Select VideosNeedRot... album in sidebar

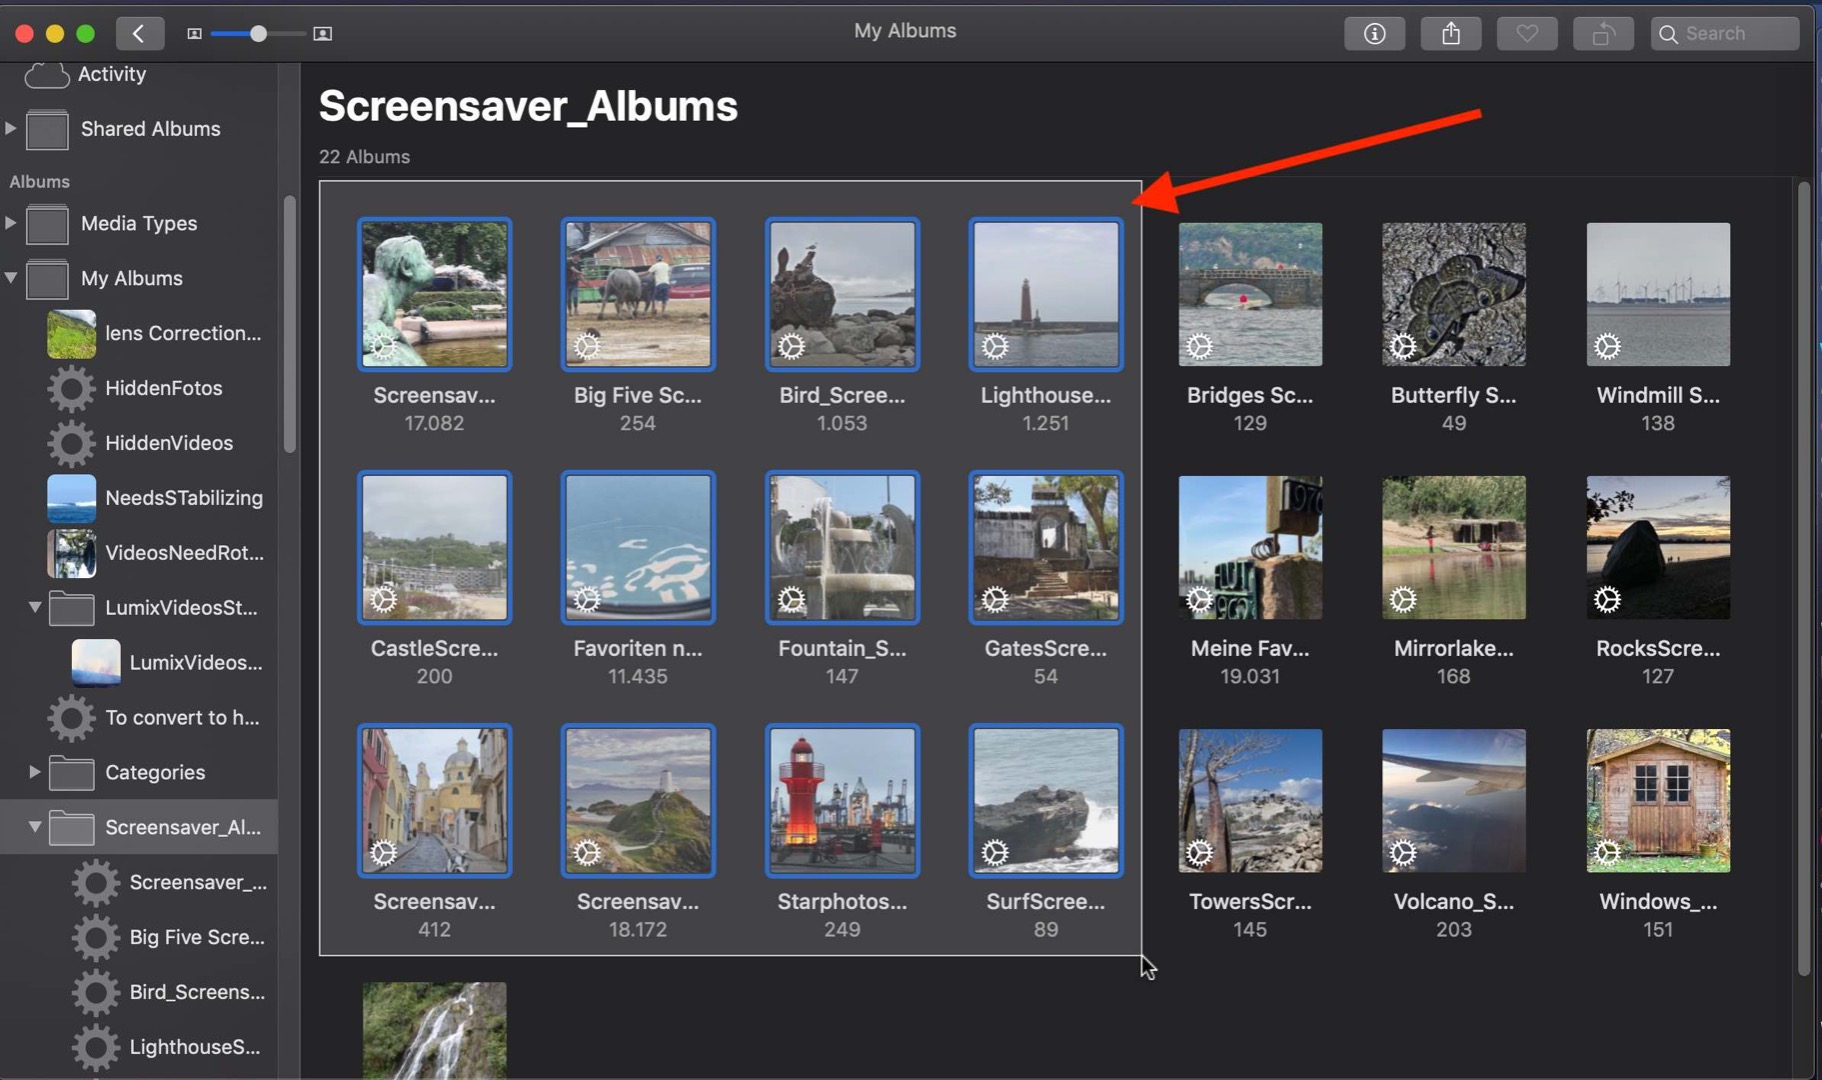coord(139,554)
